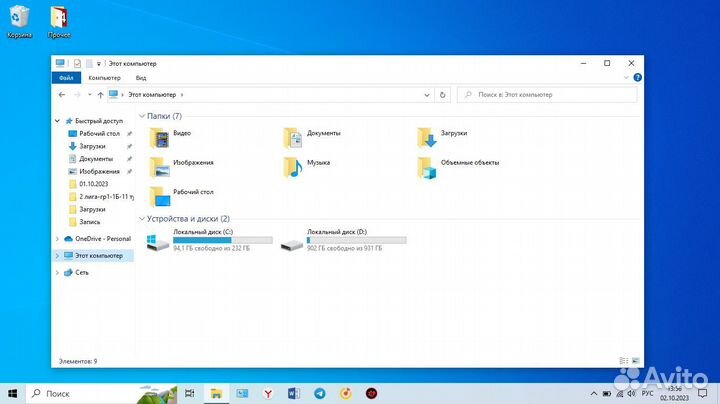Open the Файл menu
720x404 pixels.
[x=66, y=77]
